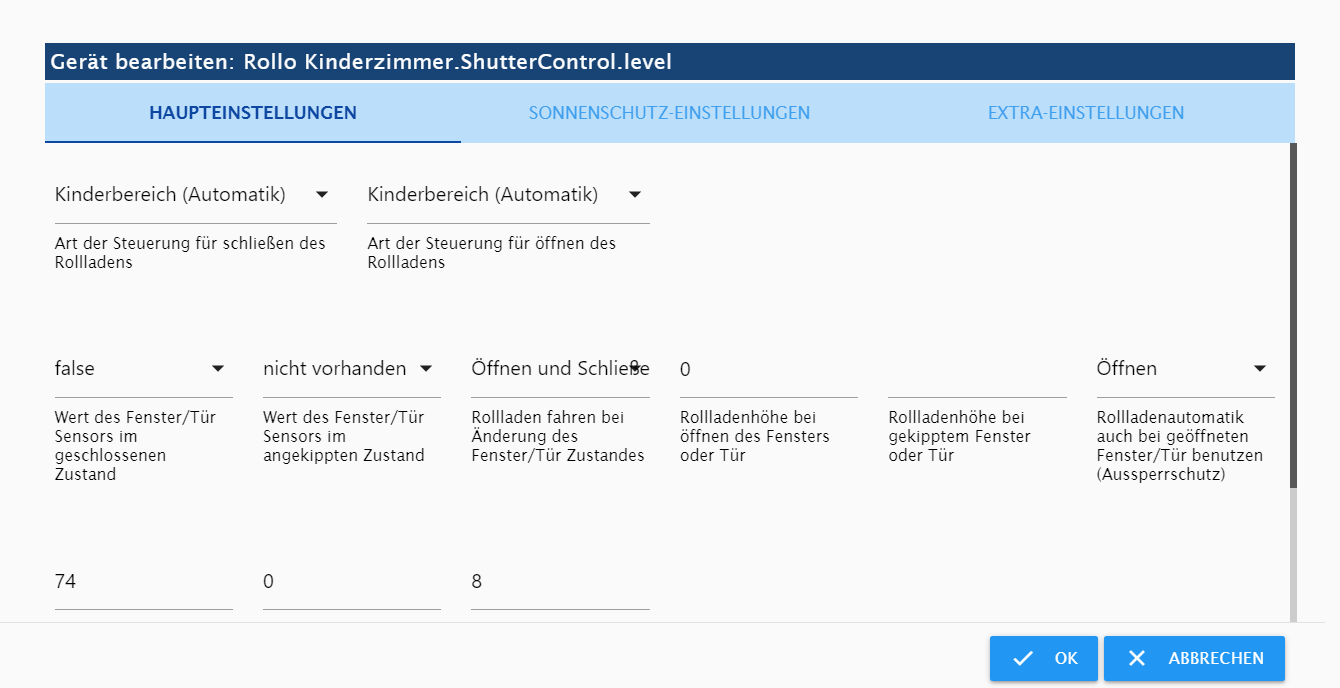Screen dimensions: 1340x688
Task: Select the Haupteinstellungen tab
Action: click(253, 113)
